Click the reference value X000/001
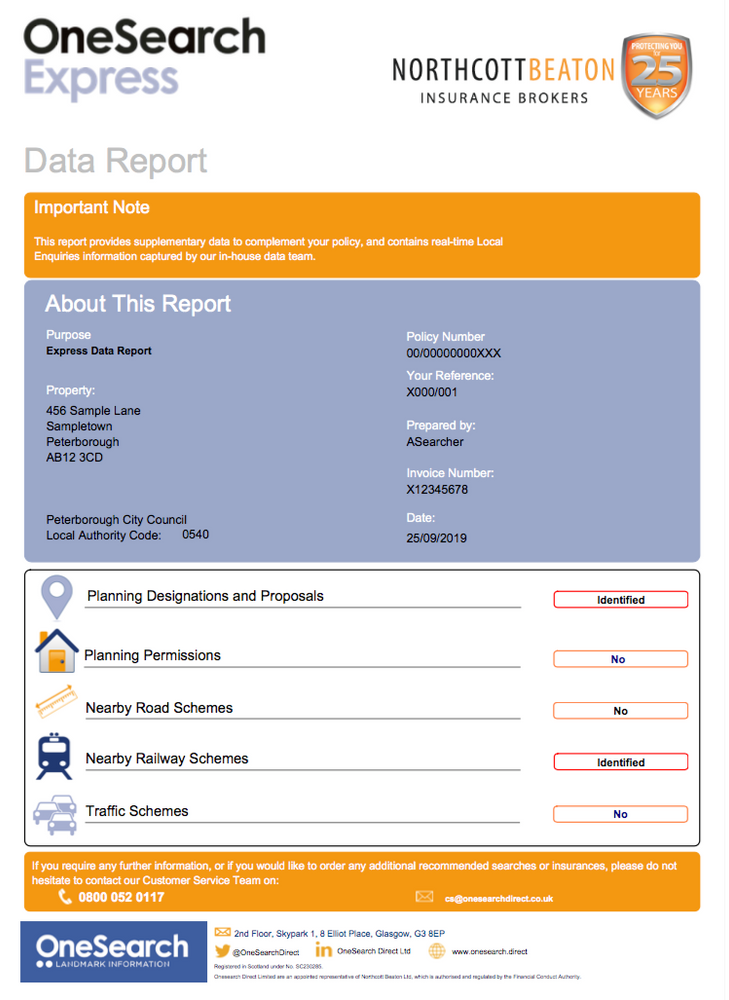This screenshot has width=729, height=1000. point(432,392)
